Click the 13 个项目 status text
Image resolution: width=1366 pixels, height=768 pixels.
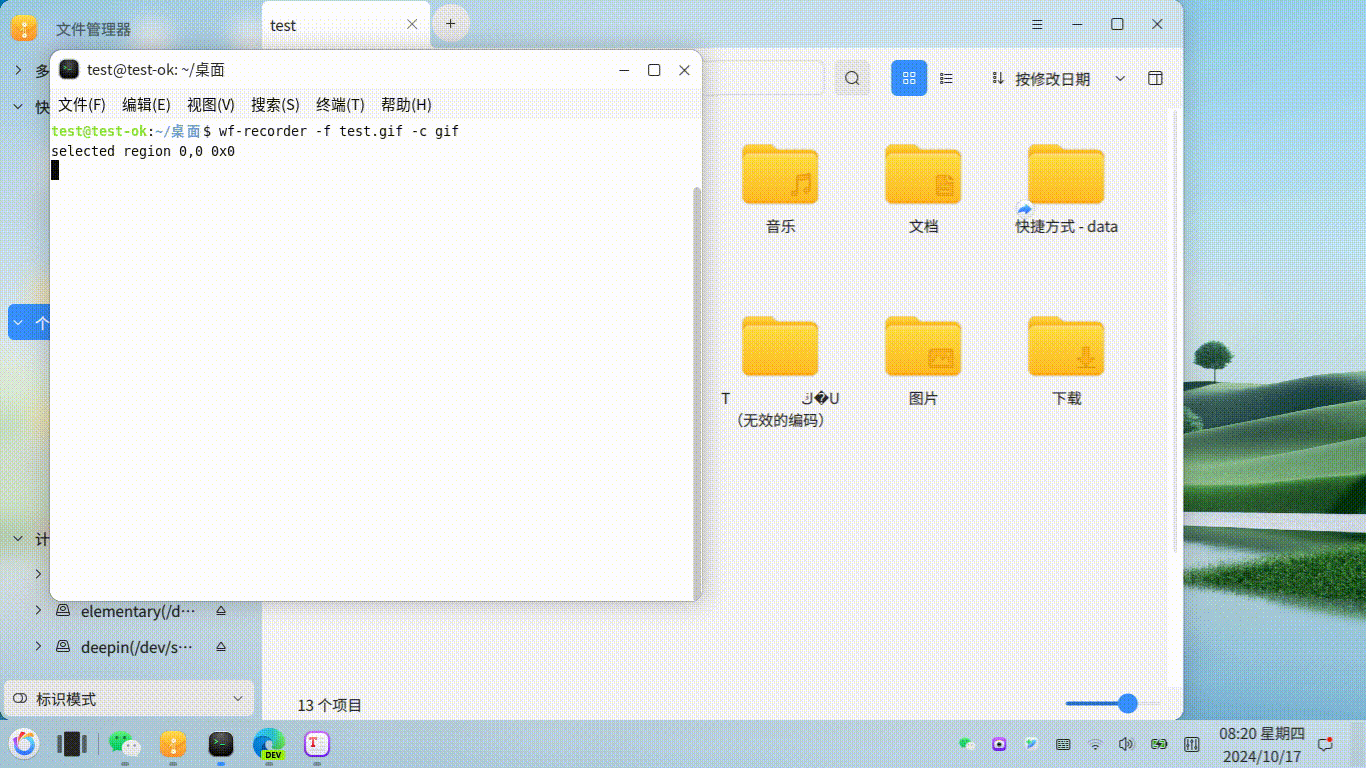[330, 705]
